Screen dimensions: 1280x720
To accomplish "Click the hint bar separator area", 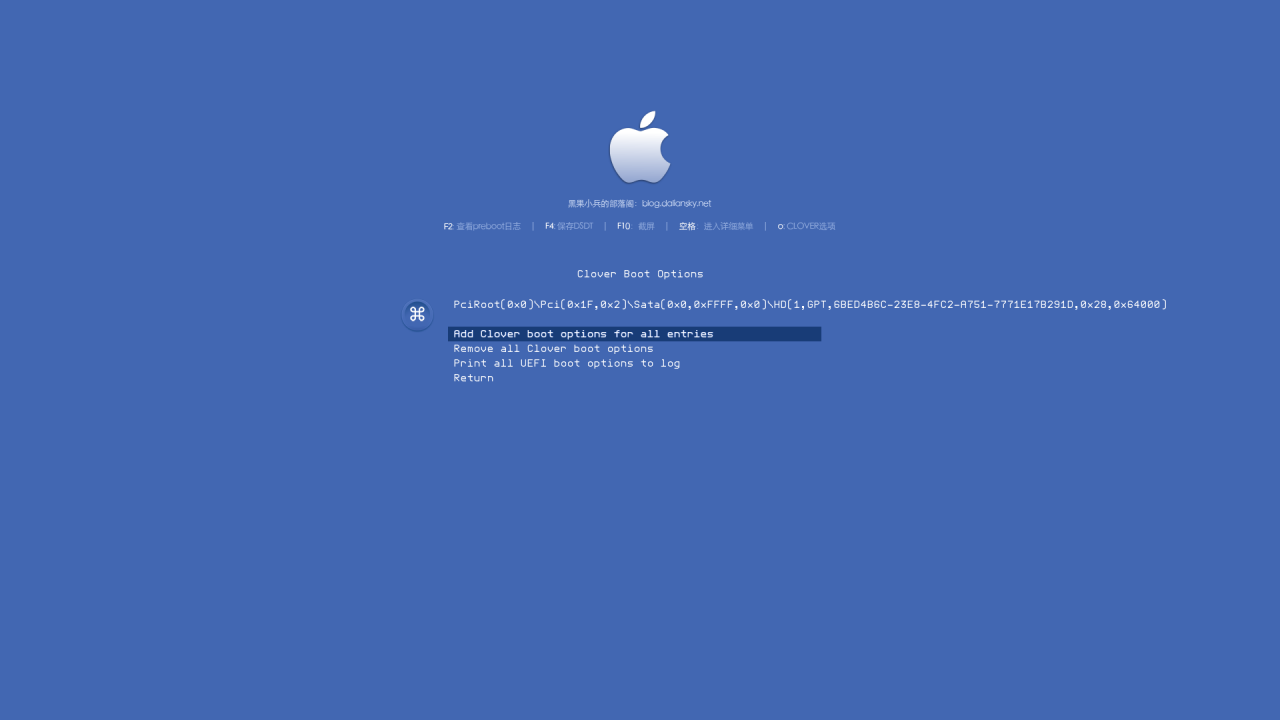I will (x=666, y=226).
